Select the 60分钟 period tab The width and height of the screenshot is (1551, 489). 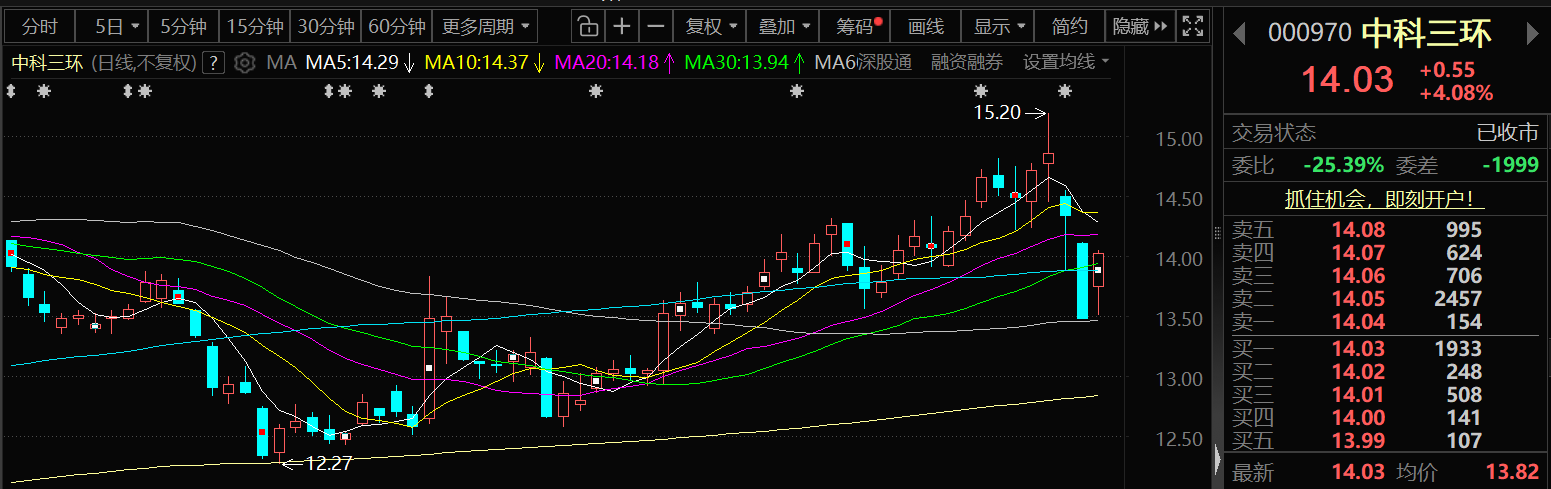point(396,26)
